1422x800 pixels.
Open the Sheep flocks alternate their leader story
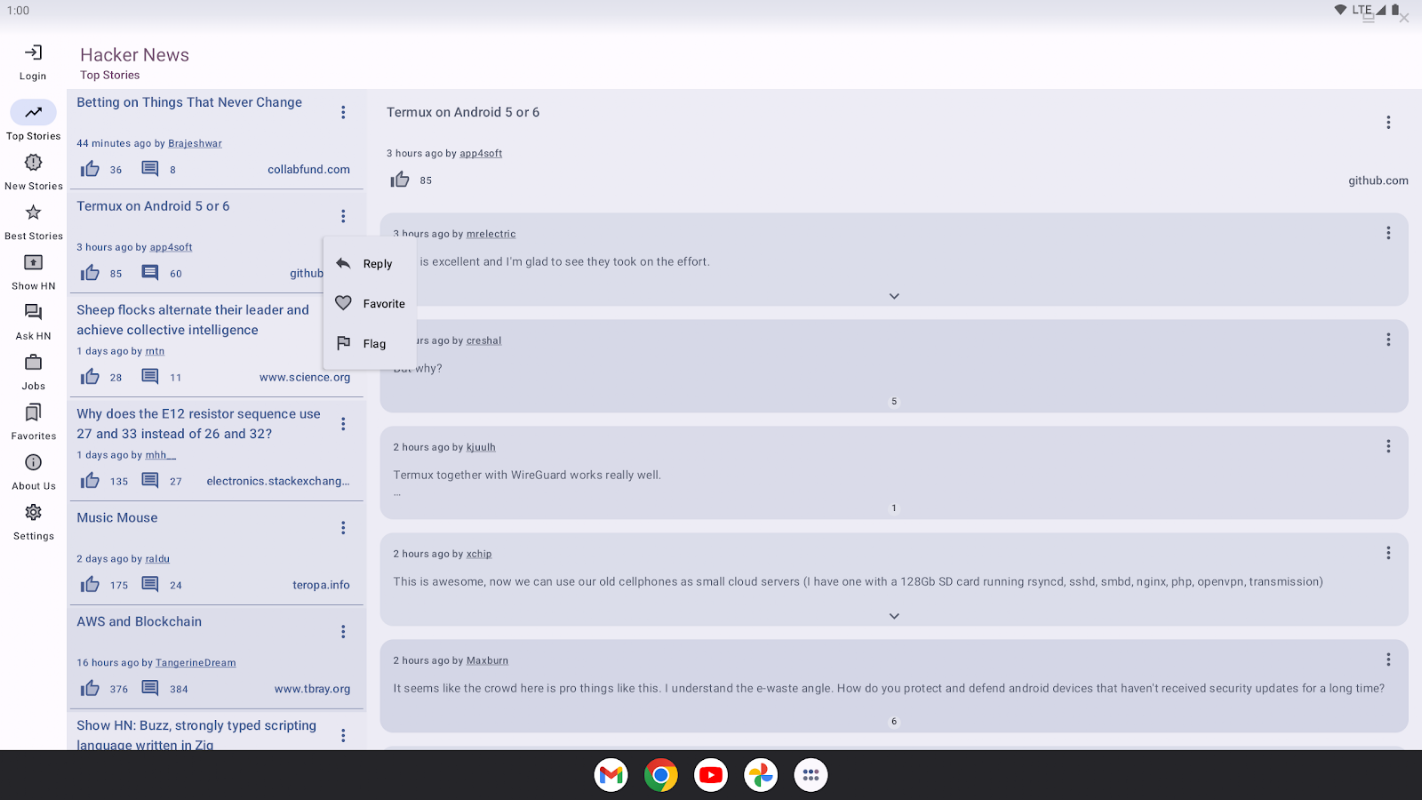[x=193, y=320]
